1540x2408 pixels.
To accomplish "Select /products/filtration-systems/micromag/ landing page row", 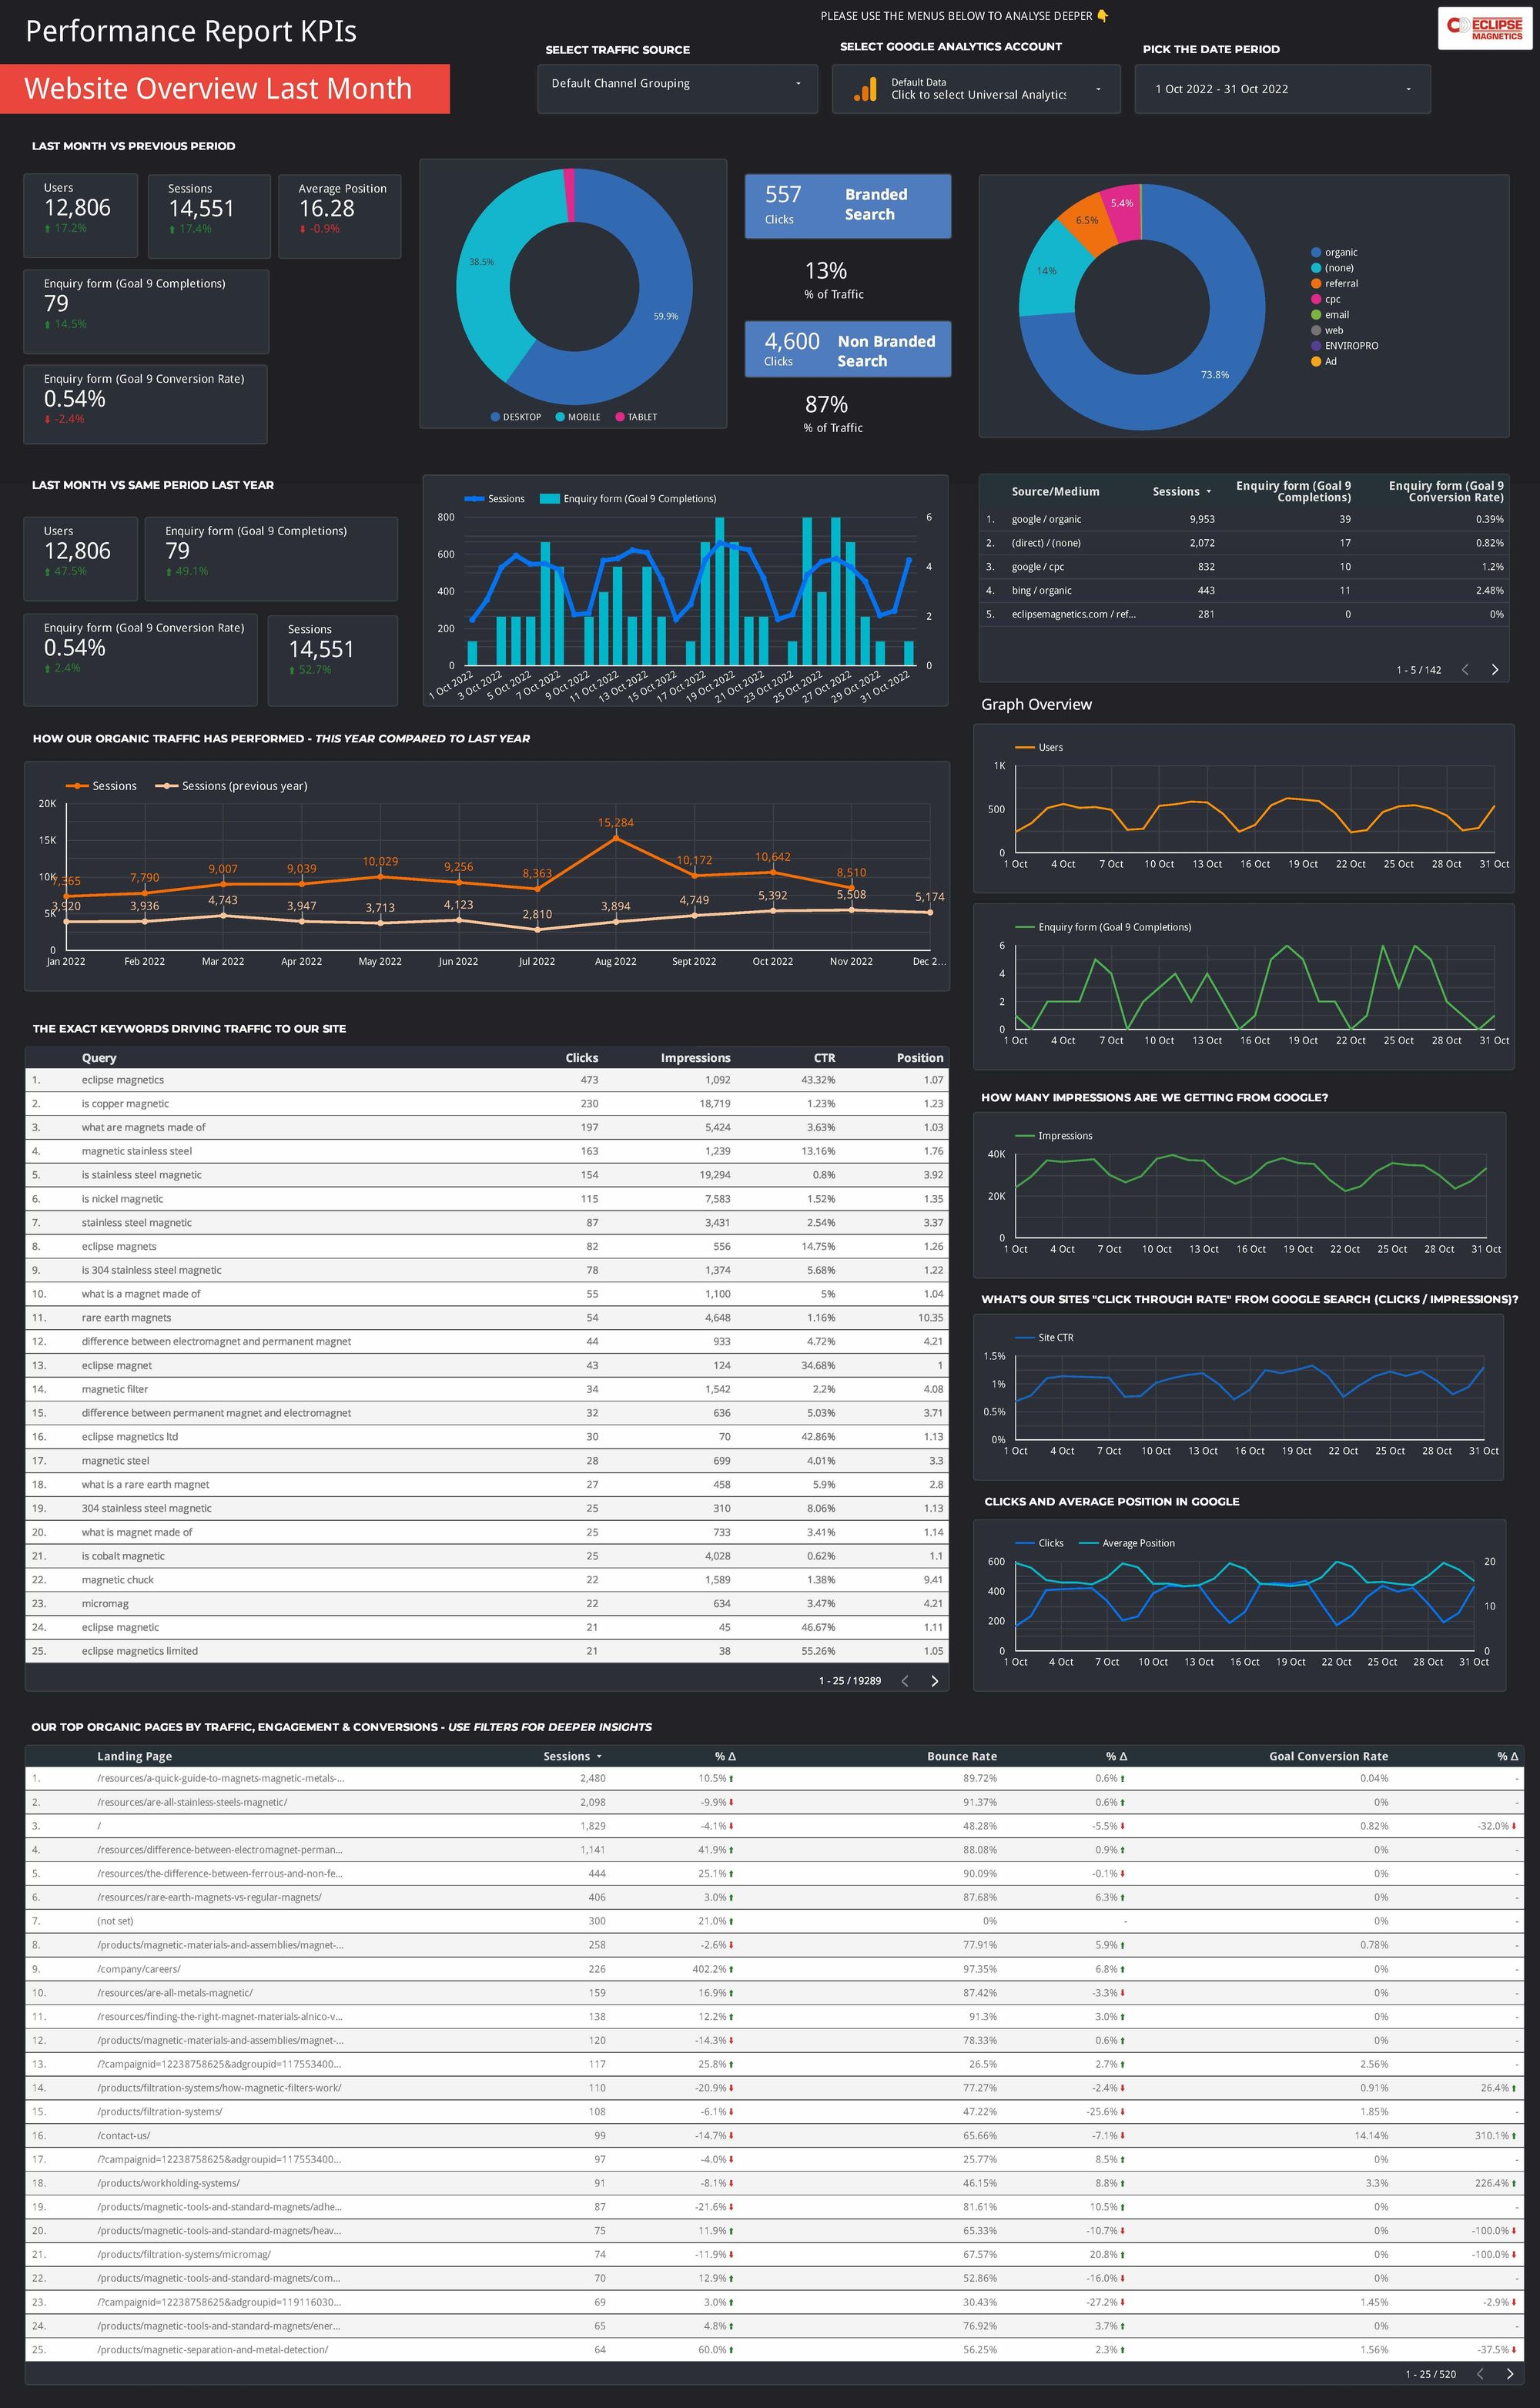I will click(772, 2254).
